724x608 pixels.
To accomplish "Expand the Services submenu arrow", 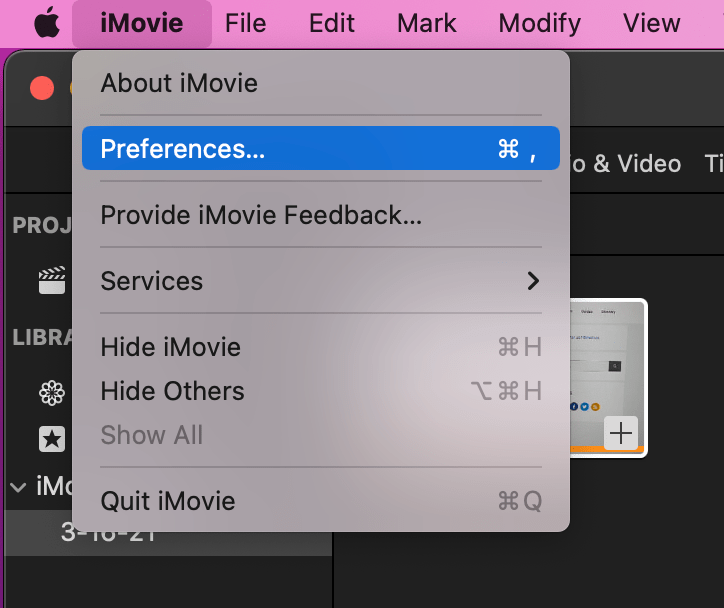I will (x=533, y=281).
